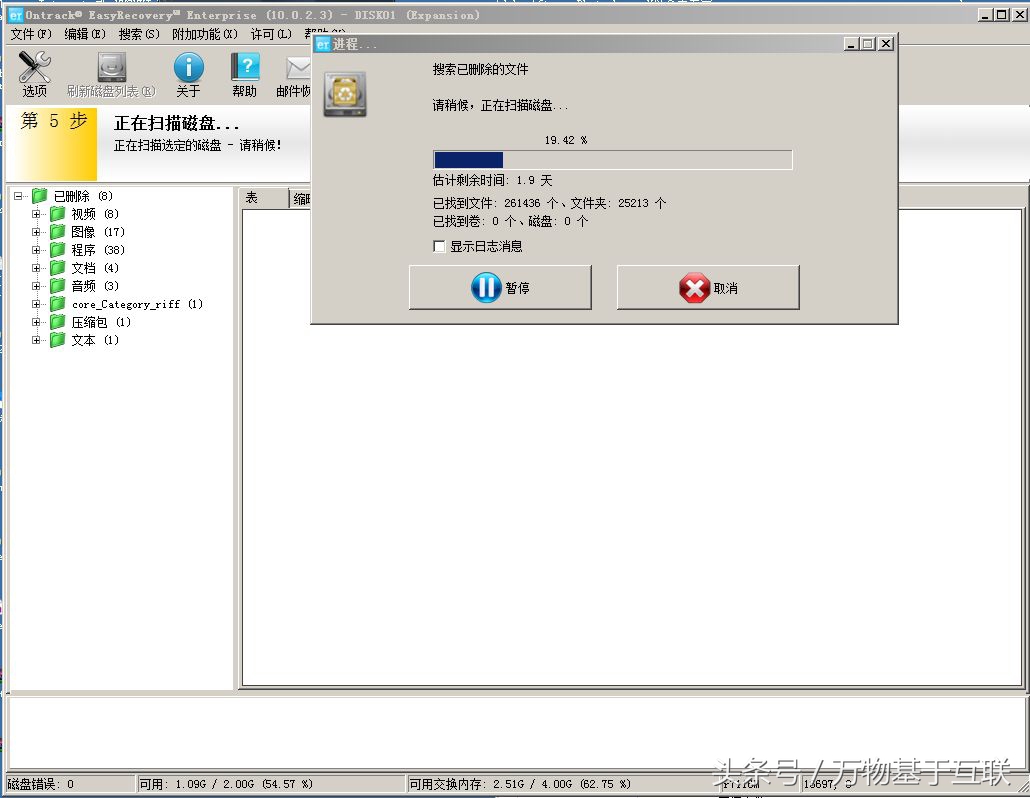
Task: Click the blue pause icon on 暂停 button
Action: click(x=486, y=288)
